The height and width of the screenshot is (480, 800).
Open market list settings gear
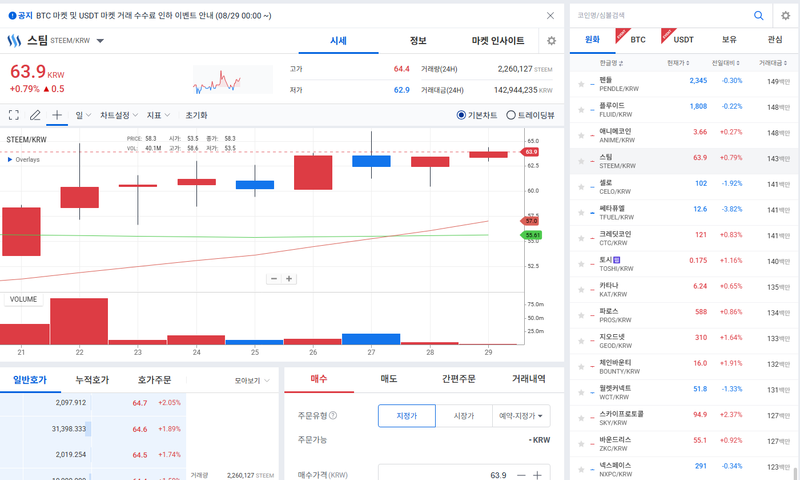click(785, 15)
